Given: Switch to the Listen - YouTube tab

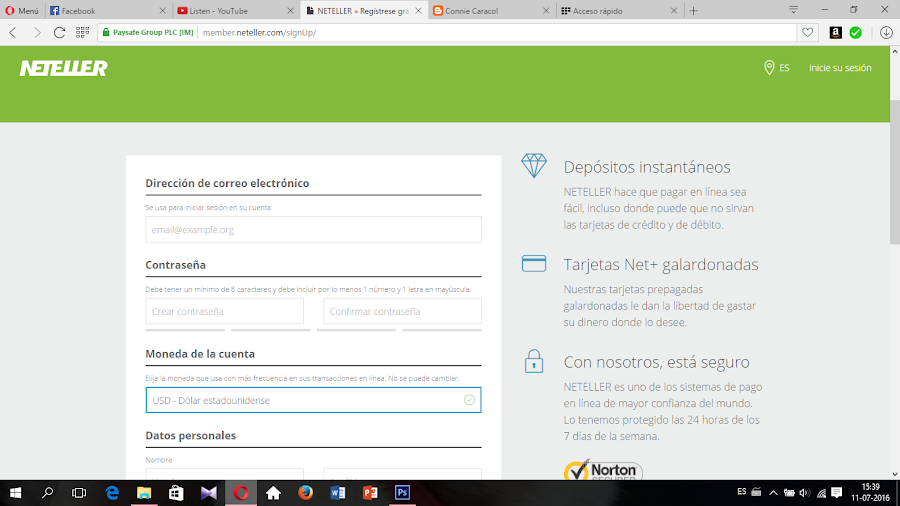Looking at the screenshot, I should pyautogui.click(x=235, y=10).
